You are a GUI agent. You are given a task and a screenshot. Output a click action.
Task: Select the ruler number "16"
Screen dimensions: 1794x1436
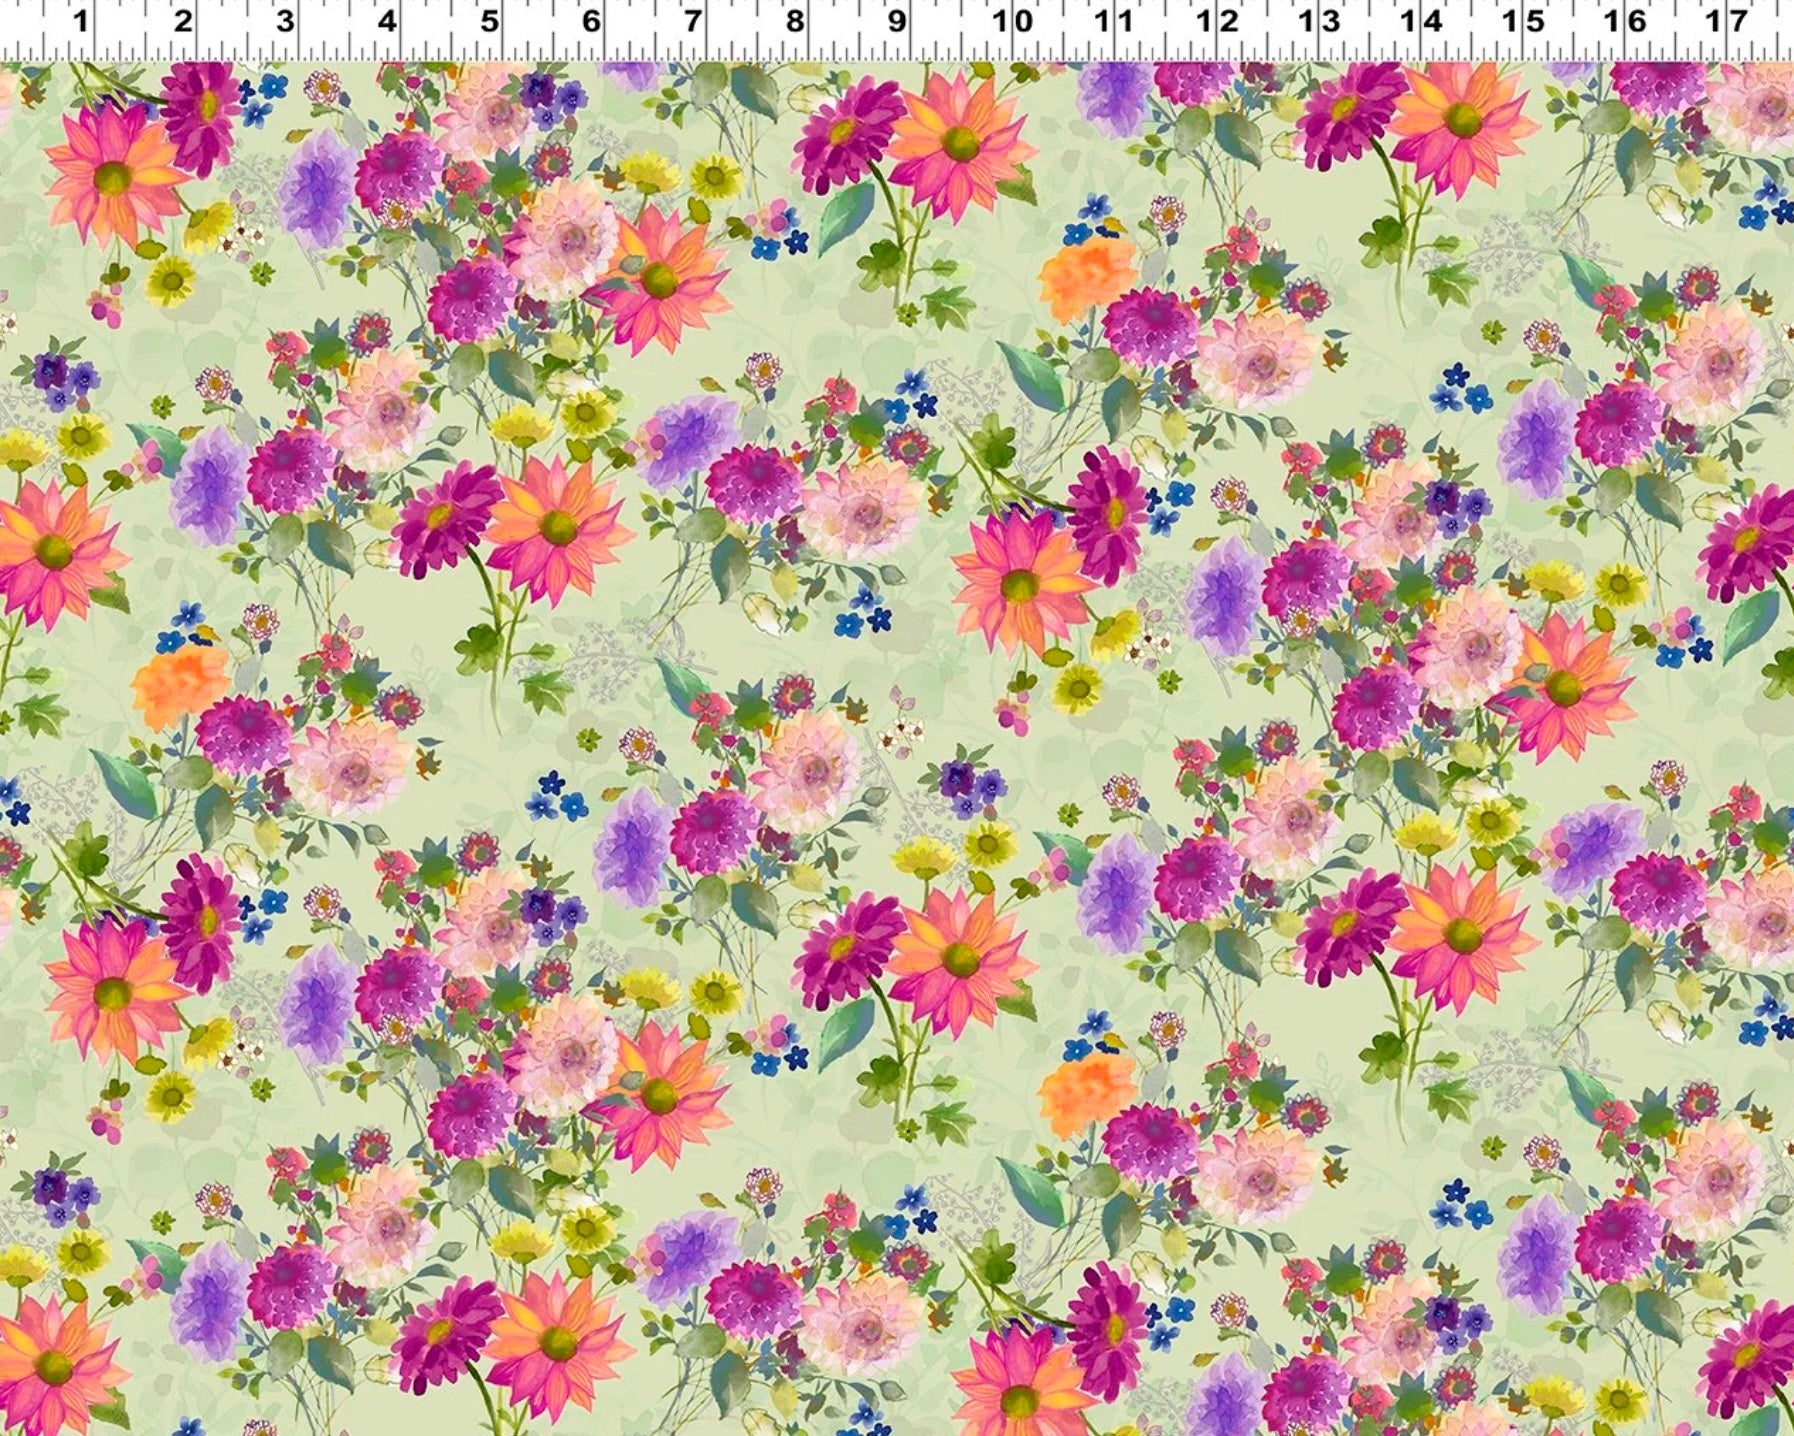point(1625,21)
